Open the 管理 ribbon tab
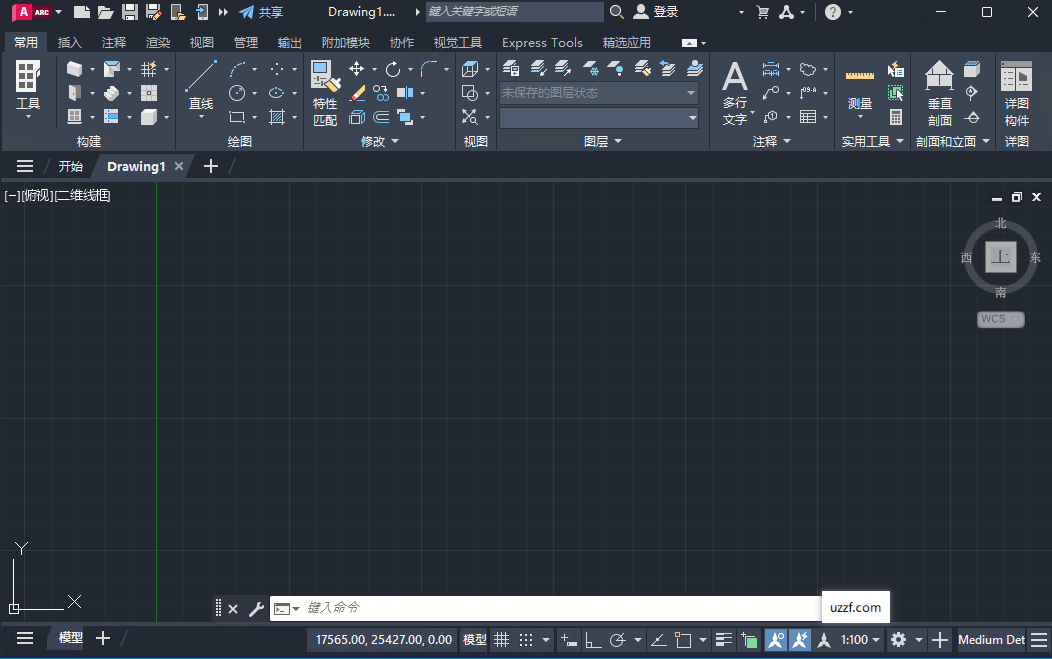 (246, 42)
